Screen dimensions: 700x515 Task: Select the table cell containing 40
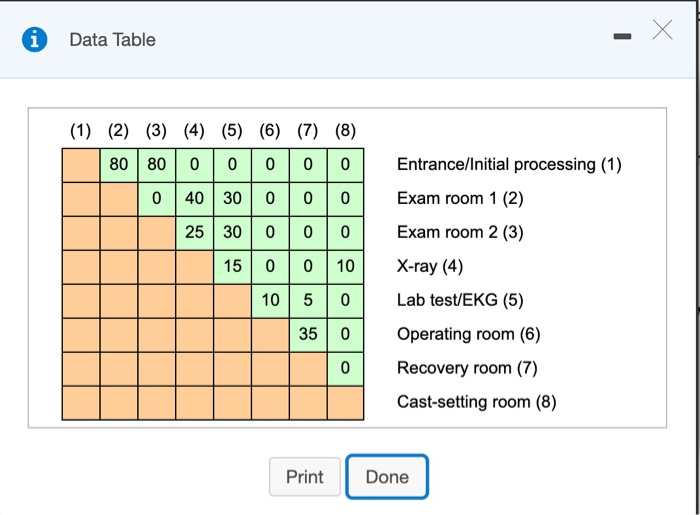[x=194, y=199]
